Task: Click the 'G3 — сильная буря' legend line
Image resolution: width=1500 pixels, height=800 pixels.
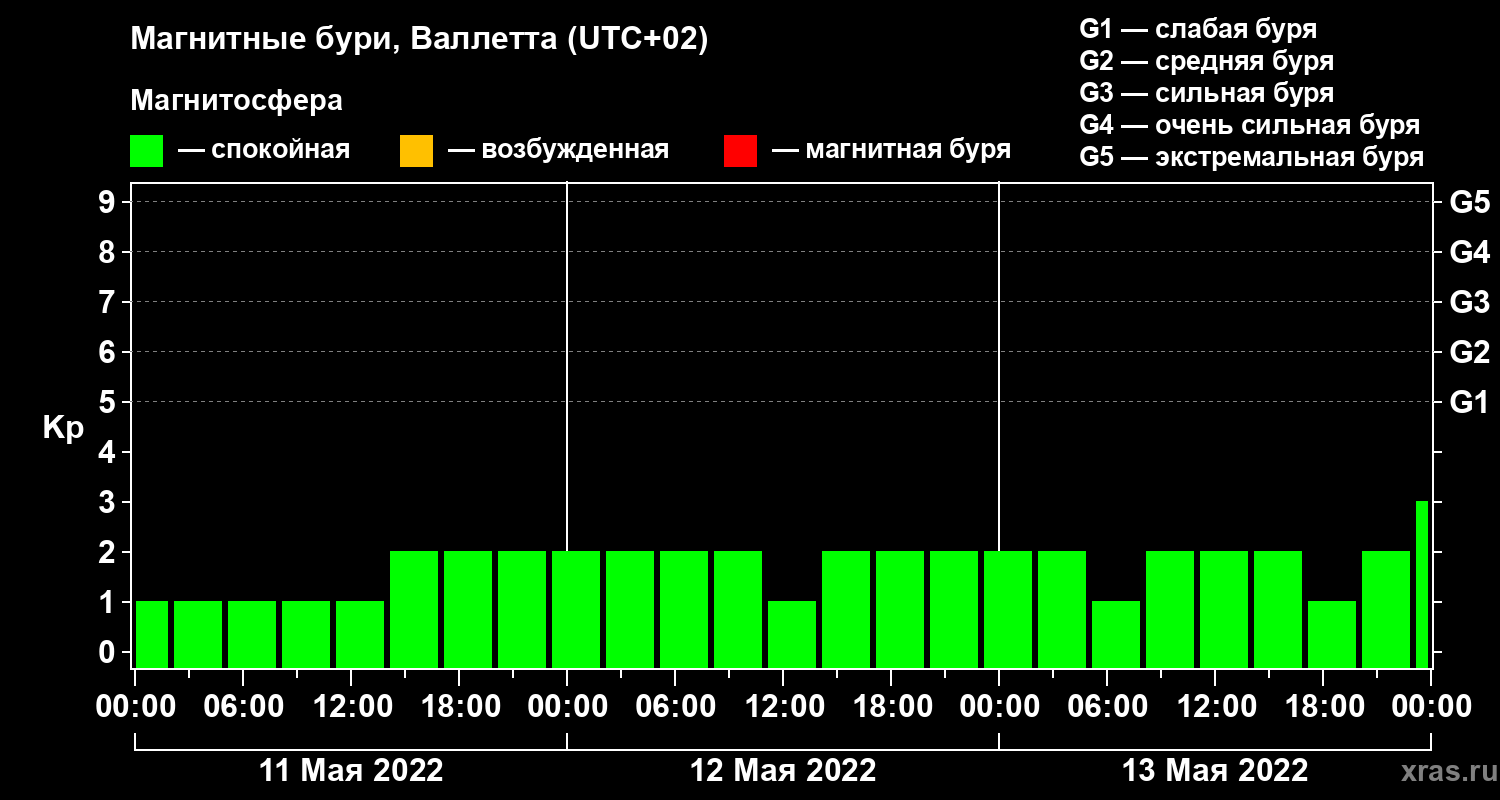Action: [1207, 93]
